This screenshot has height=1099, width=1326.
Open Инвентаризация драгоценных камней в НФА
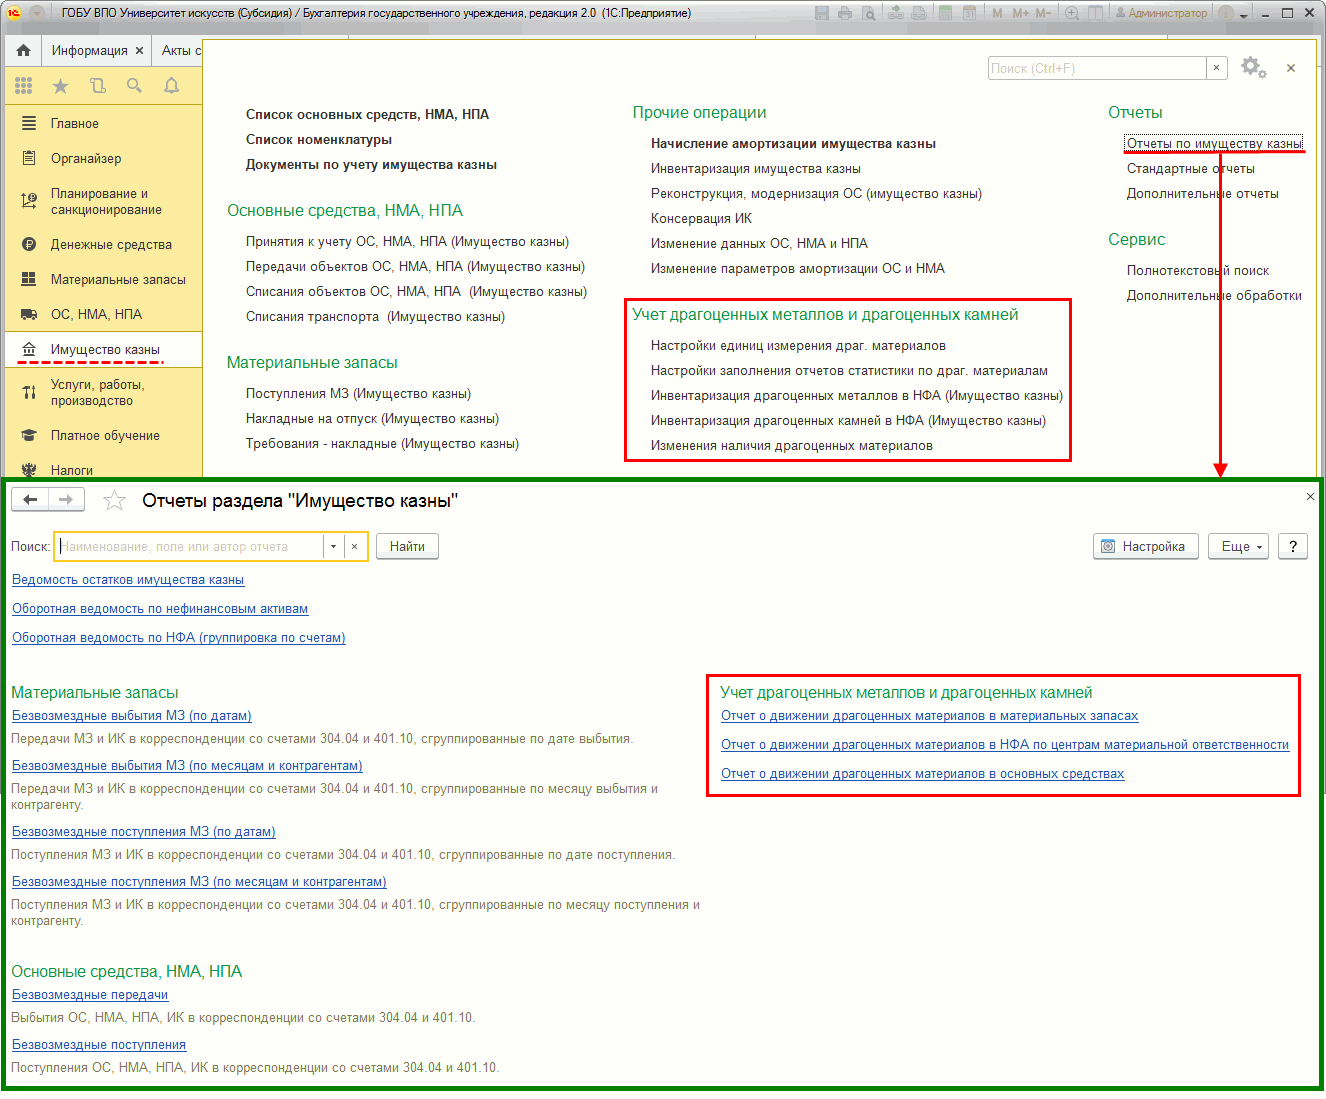(848, 421)
